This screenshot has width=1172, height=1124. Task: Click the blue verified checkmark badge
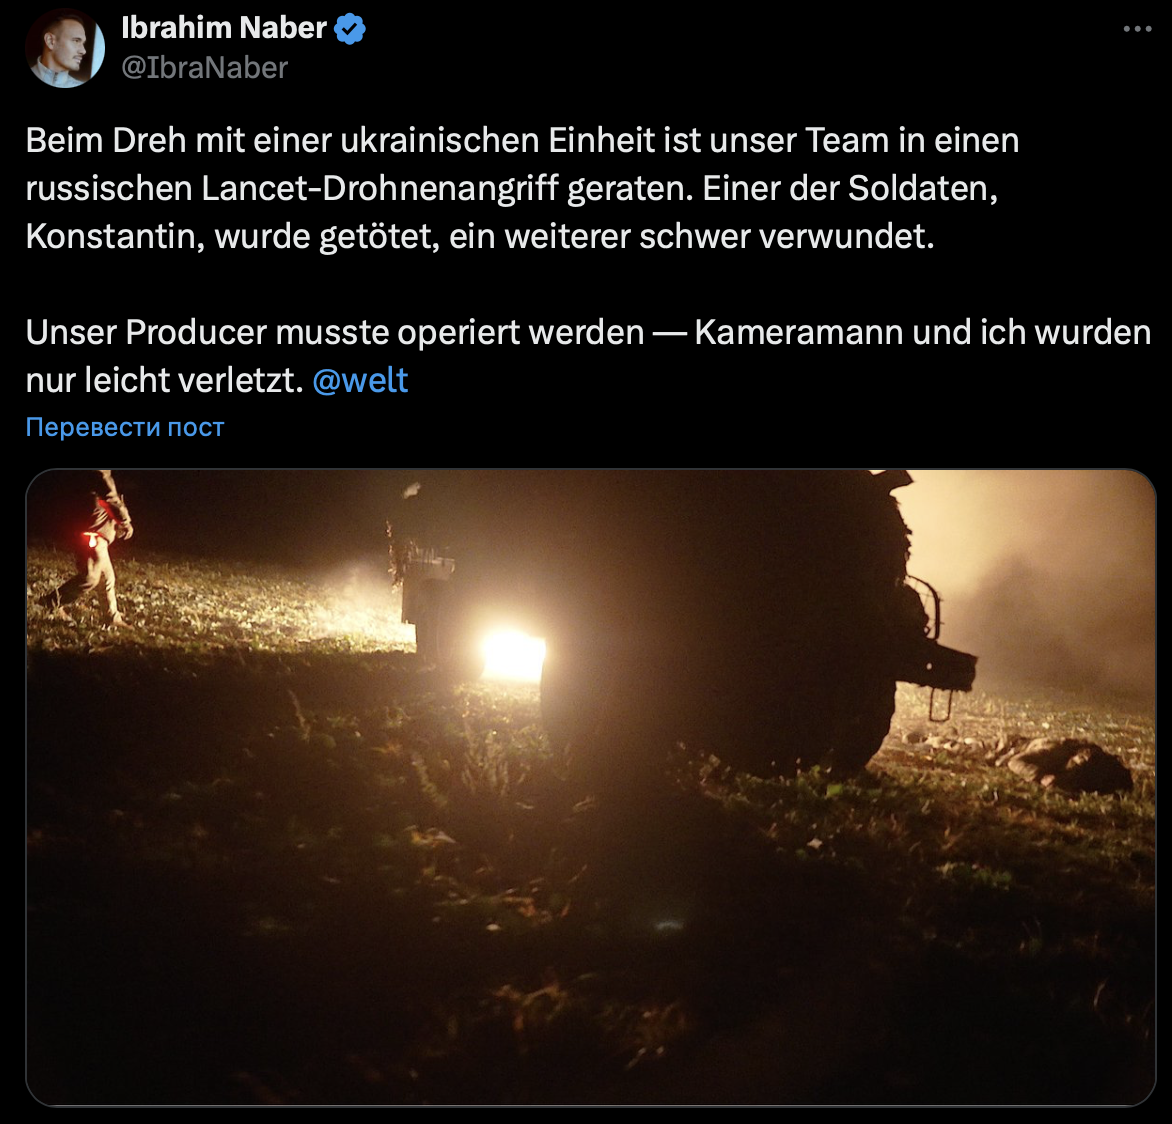[349, 28]
